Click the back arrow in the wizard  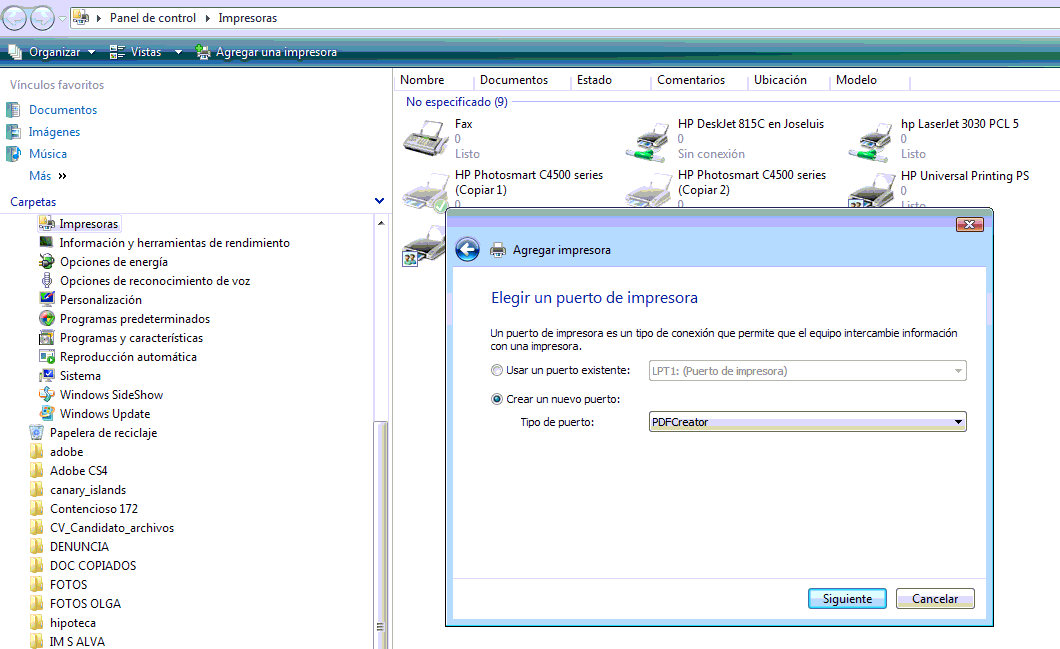coord(467,249)
